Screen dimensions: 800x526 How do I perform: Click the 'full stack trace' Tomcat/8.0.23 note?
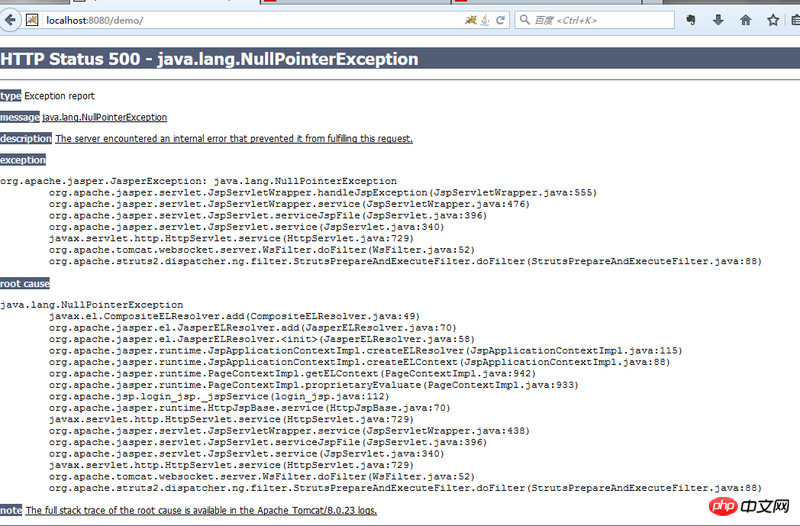202,510
